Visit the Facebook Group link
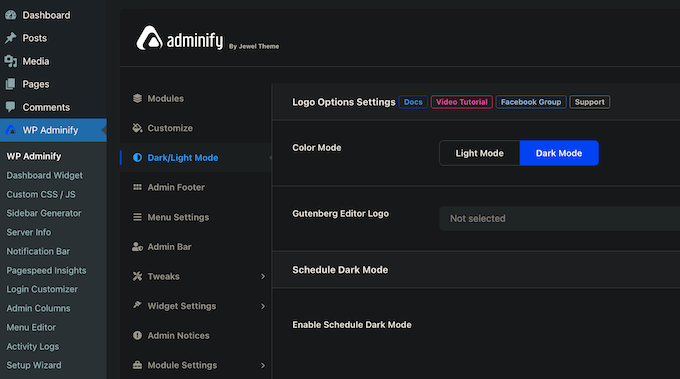The image size is (680, 379). tap(531, 102)
